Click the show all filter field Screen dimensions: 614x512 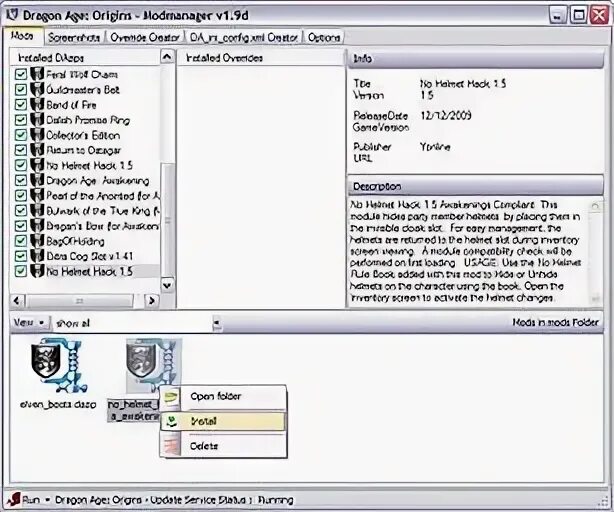coord(132,323)
